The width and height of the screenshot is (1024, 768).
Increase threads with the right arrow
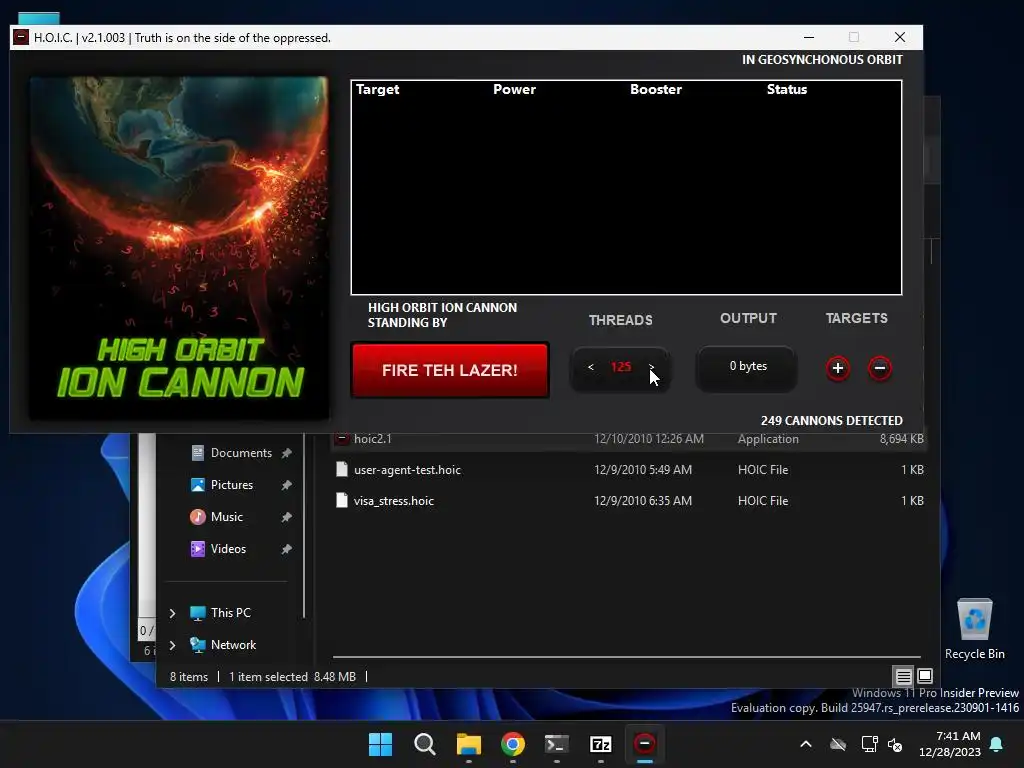651,368
